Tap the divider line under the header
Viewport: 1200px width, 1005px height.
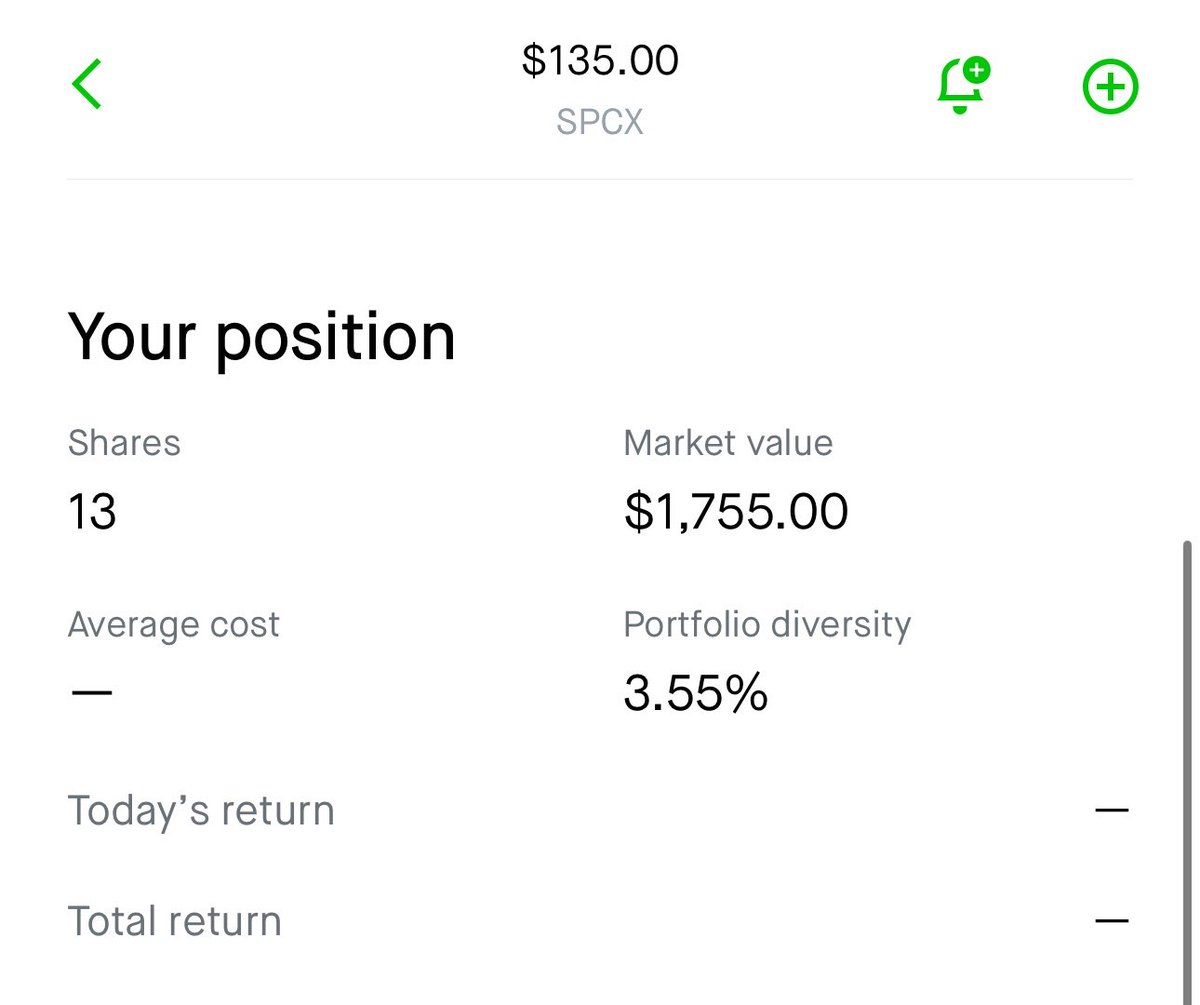600,180
